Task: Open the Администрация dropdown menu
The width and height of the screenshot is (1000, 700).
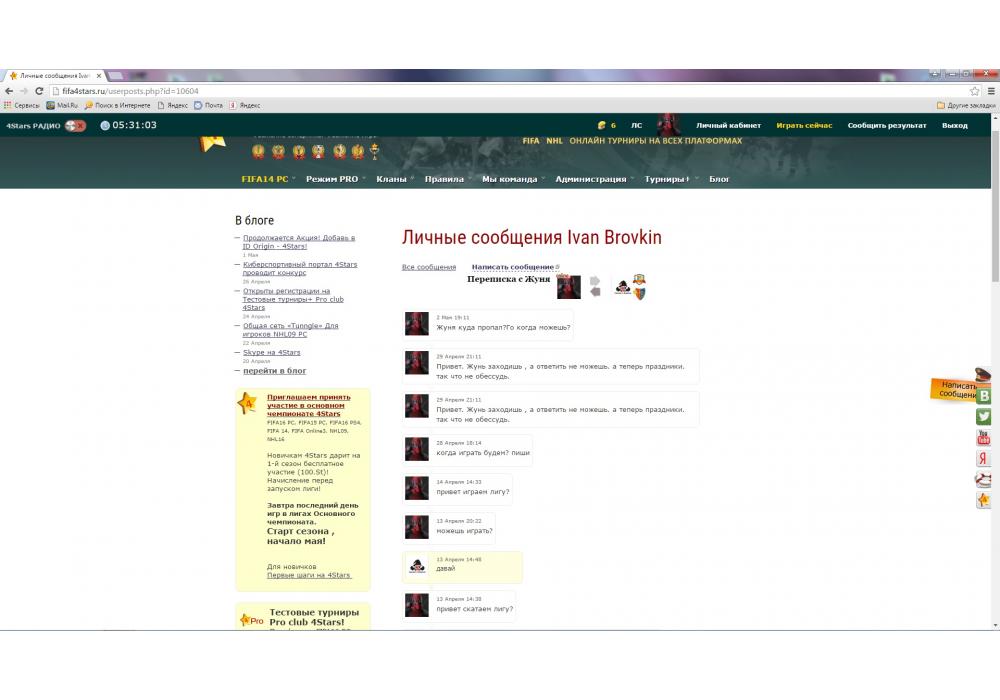Action: pyautogui.click(x=591, y=179)
